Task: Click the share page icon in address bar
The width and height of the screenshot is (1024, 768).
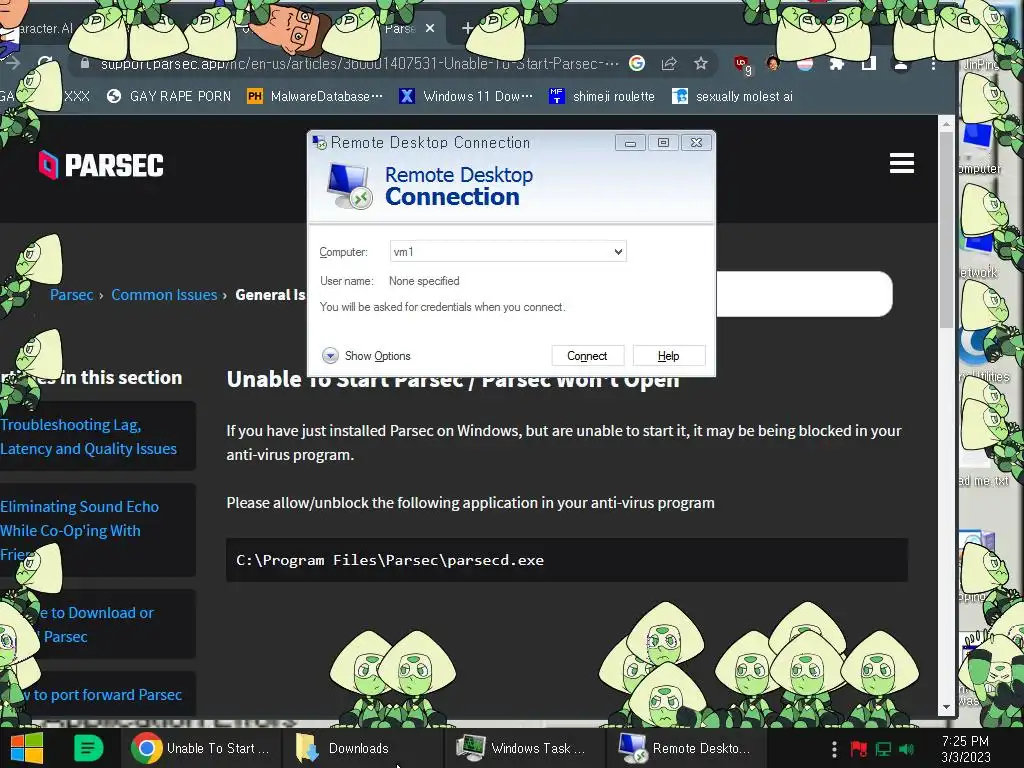Action: [669, 63]
